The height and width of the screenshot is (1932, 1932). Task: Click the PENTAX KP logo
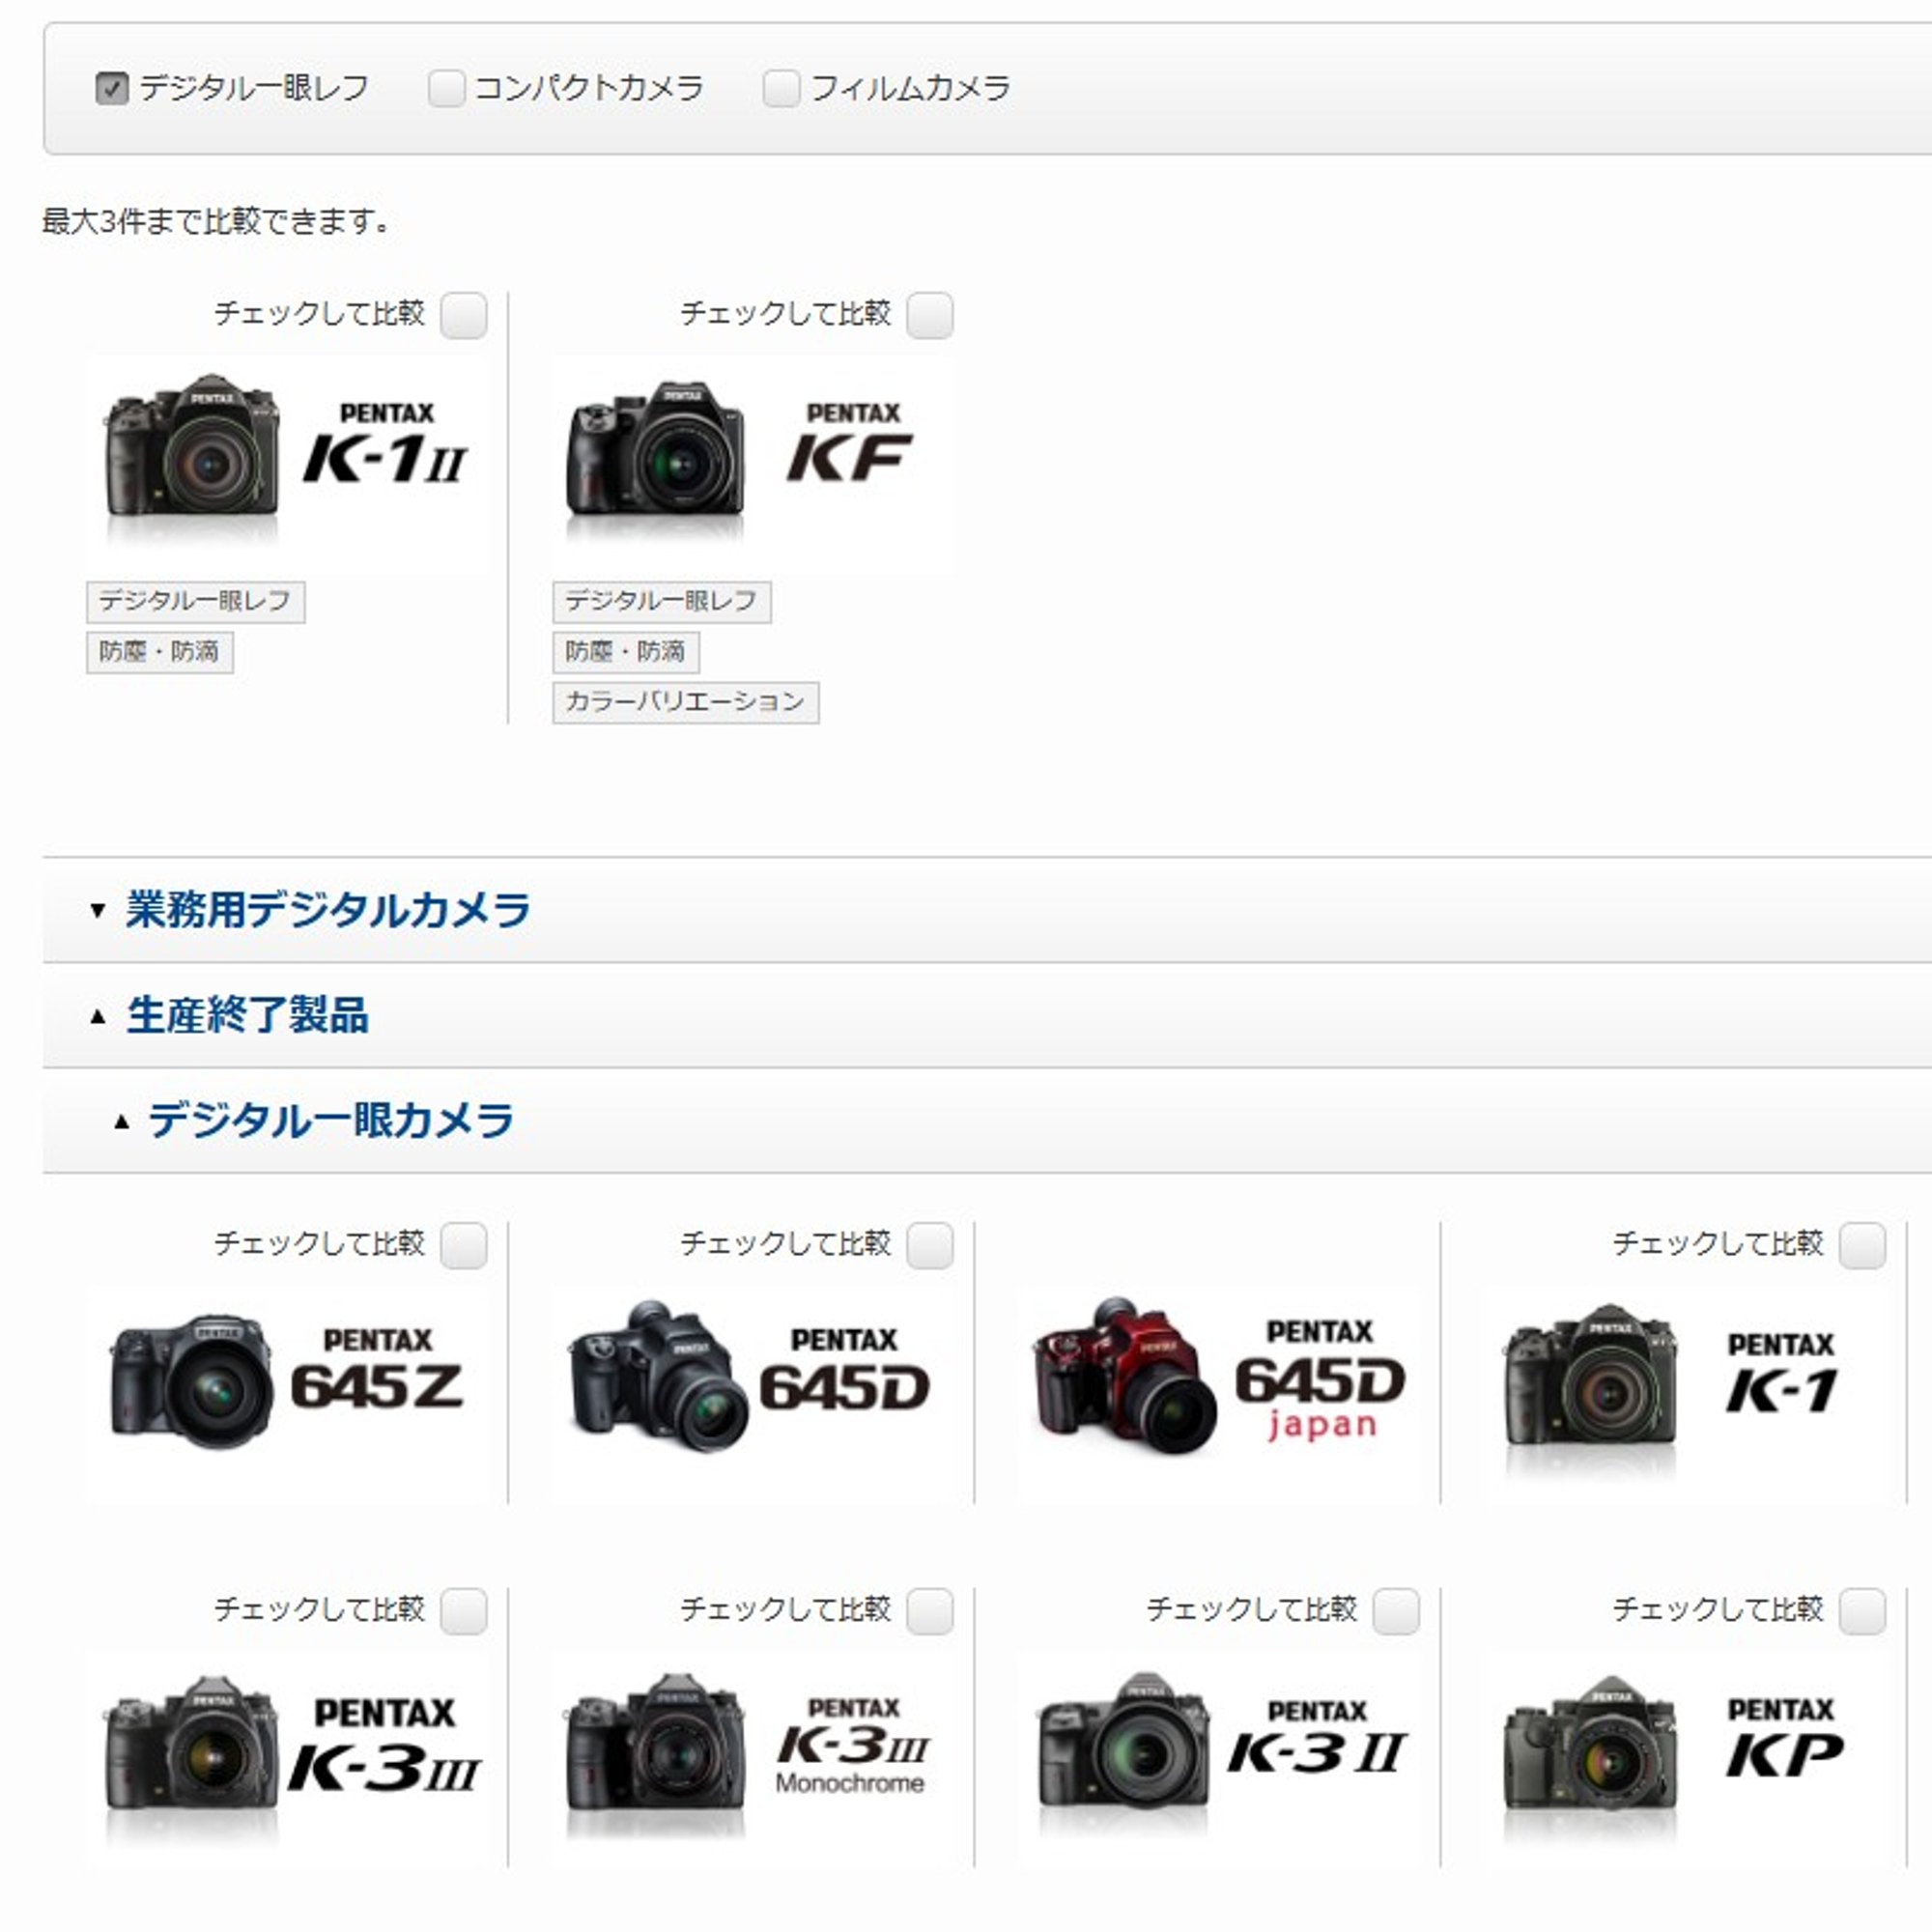[1784, 1739]
